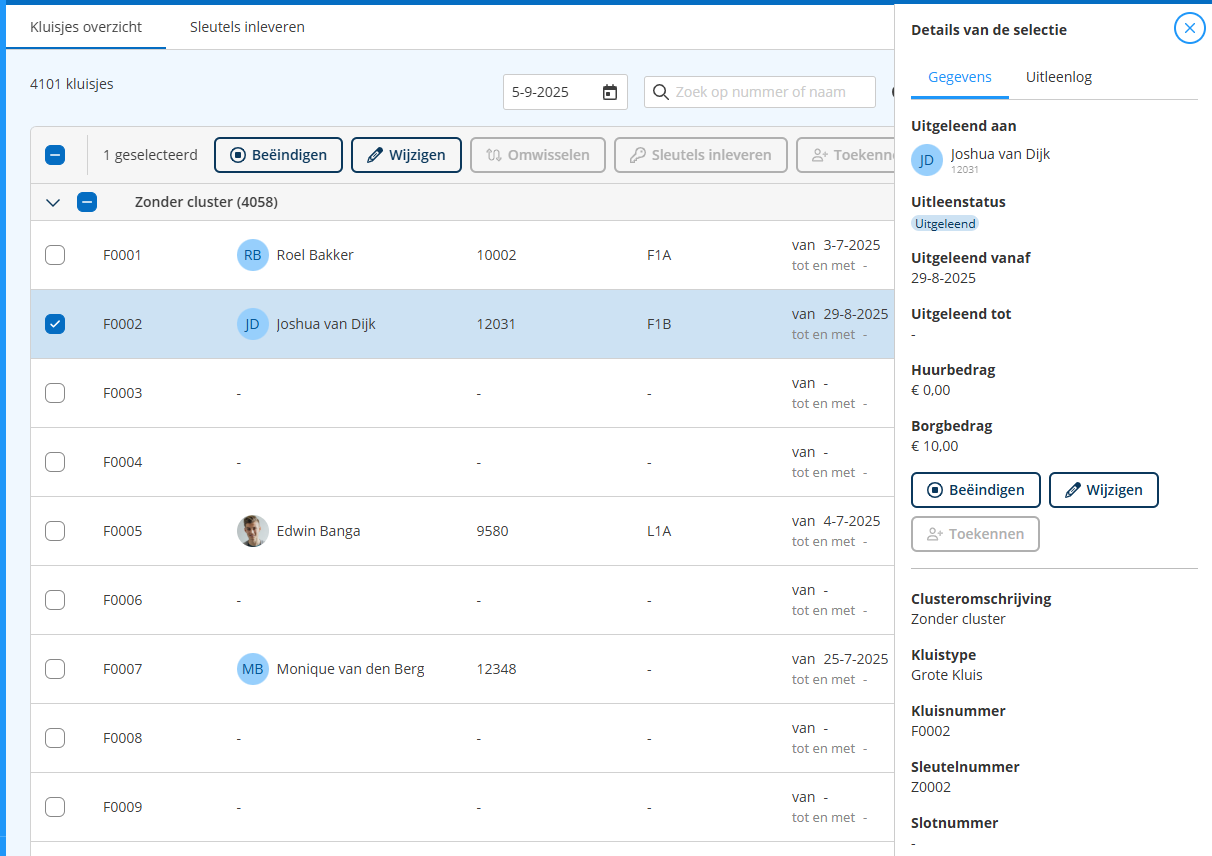Screen dimensions: 1212x856
Task: Click the name Roel Bakker
Action: click(x=315, y=255)
